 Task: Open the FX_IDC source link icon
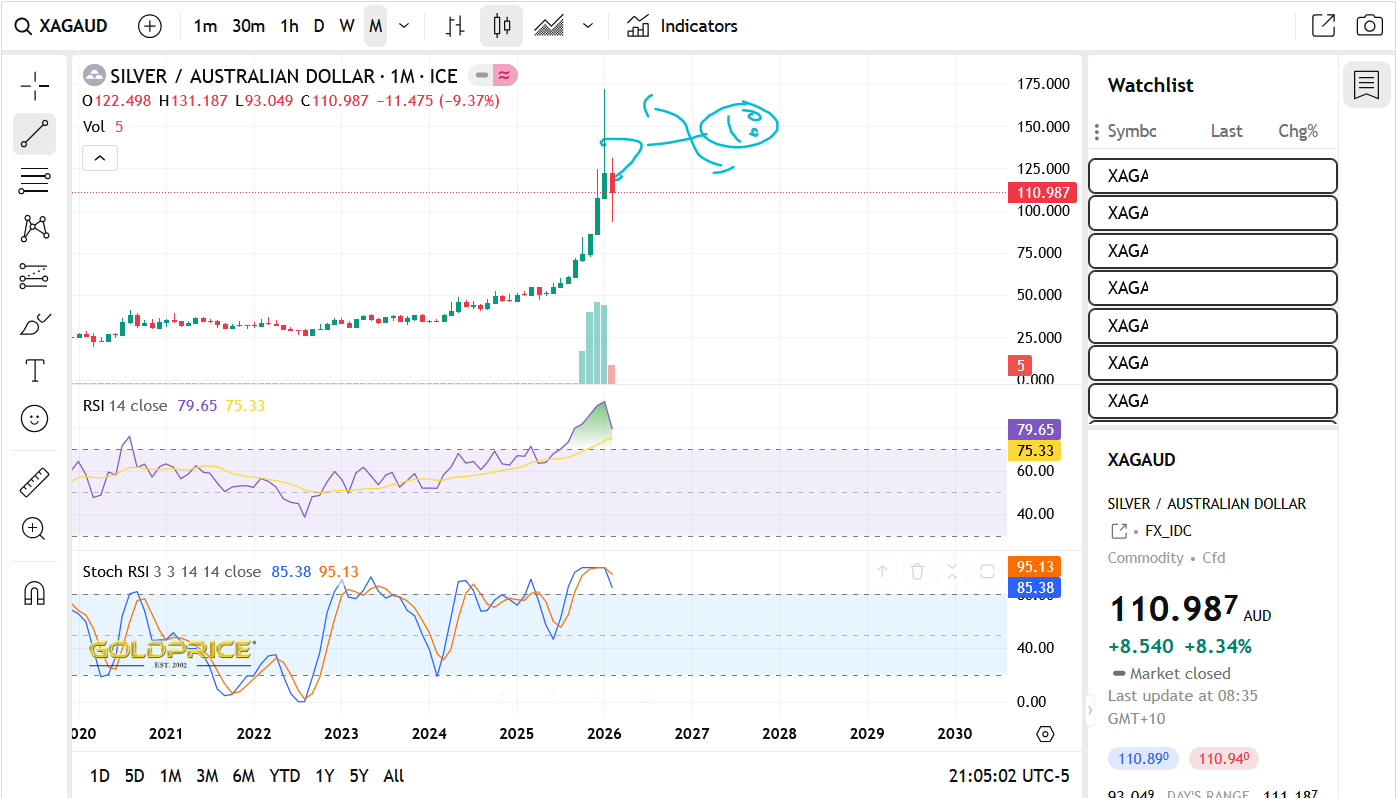click(x=1119, y=531)
